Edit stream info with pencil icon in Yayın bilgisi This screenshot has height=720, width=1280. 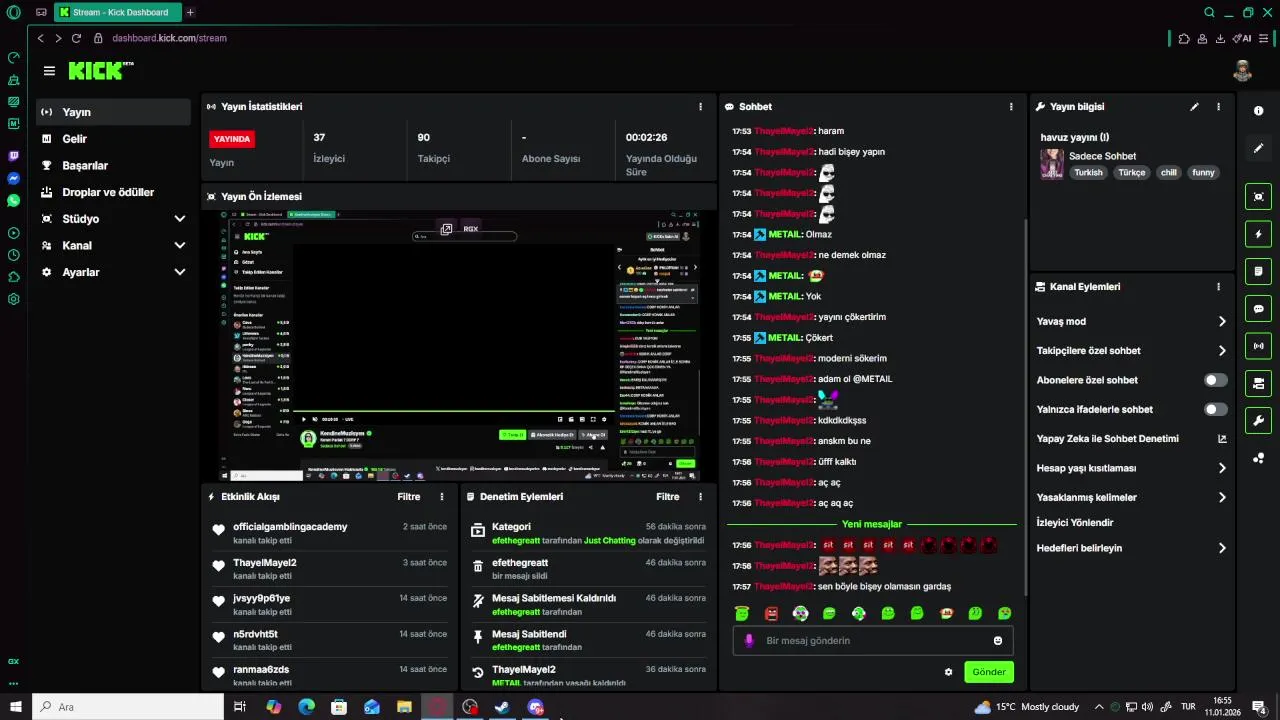tap(1194, 107)
